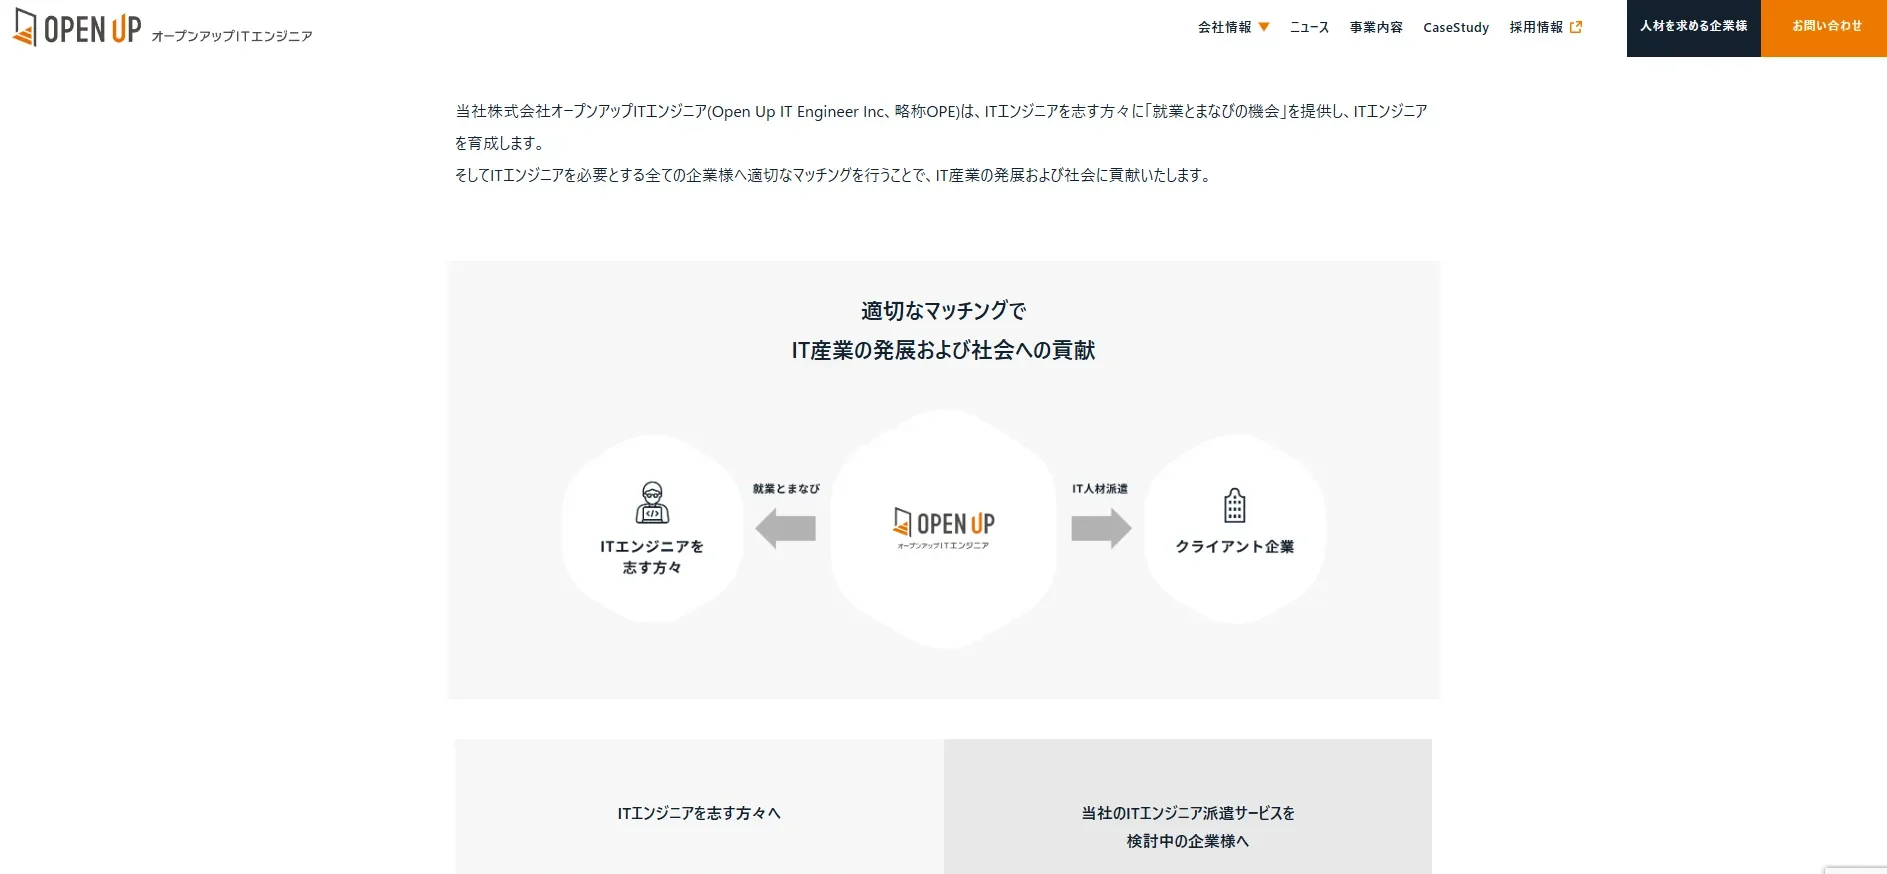Click the オープンアップITエンジニア text beside header logo

tap(232, 36)
